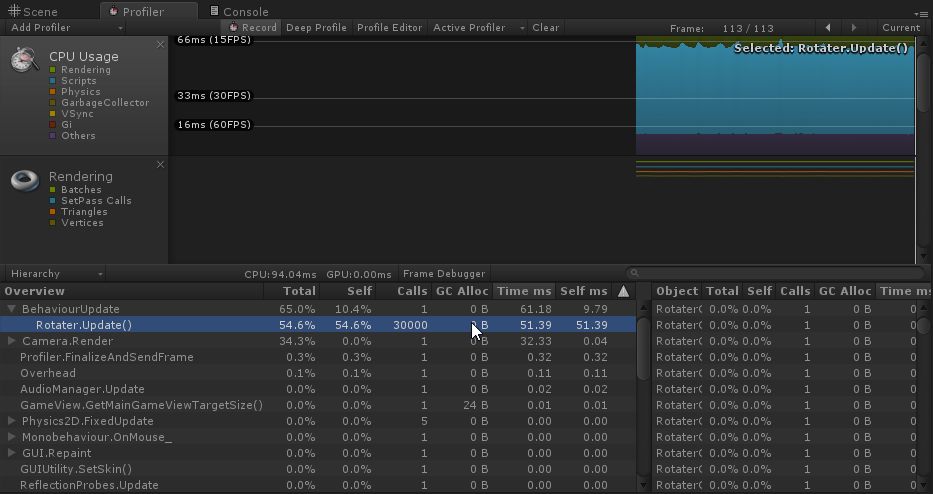Toggle the Triangles color swatch
The width and height of the screenshot is (933, 494).
53,211
